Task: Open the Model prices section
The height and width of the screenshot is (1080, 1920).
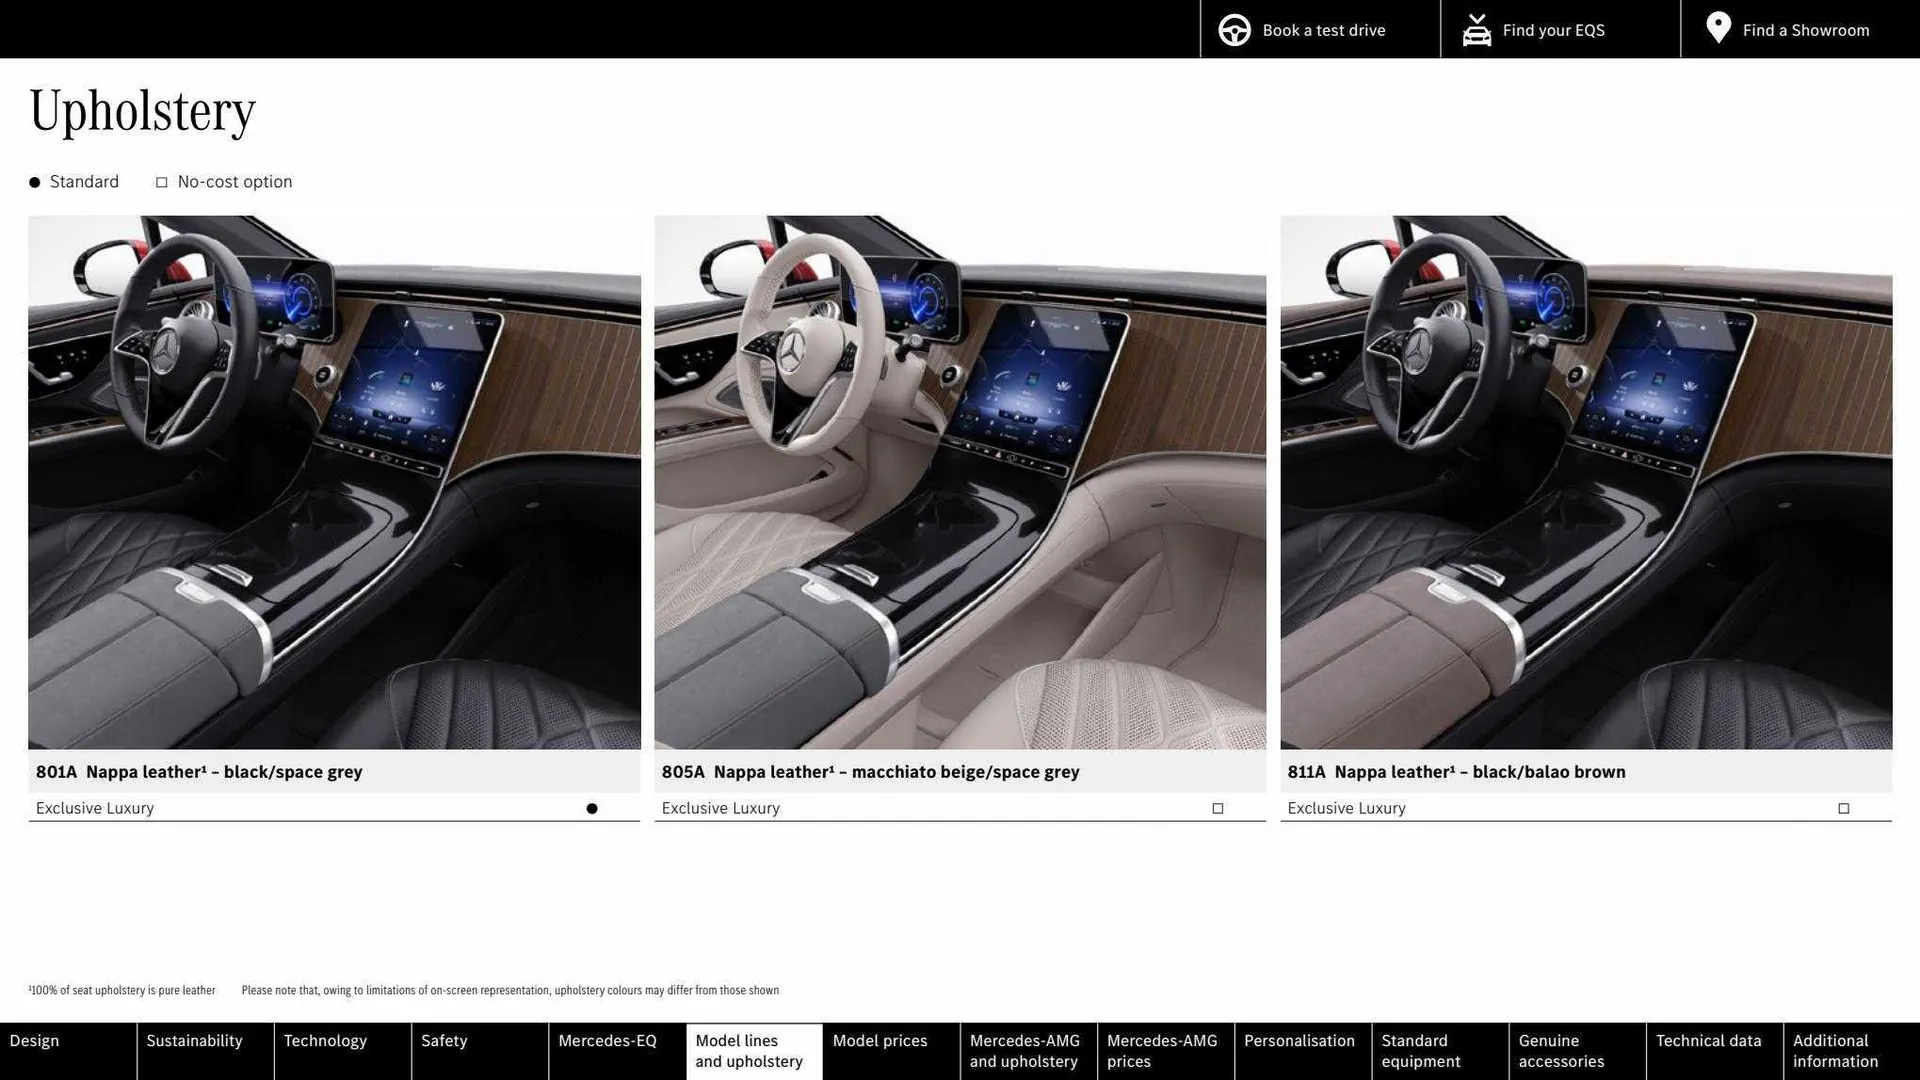Action: tap(879, 1040)
